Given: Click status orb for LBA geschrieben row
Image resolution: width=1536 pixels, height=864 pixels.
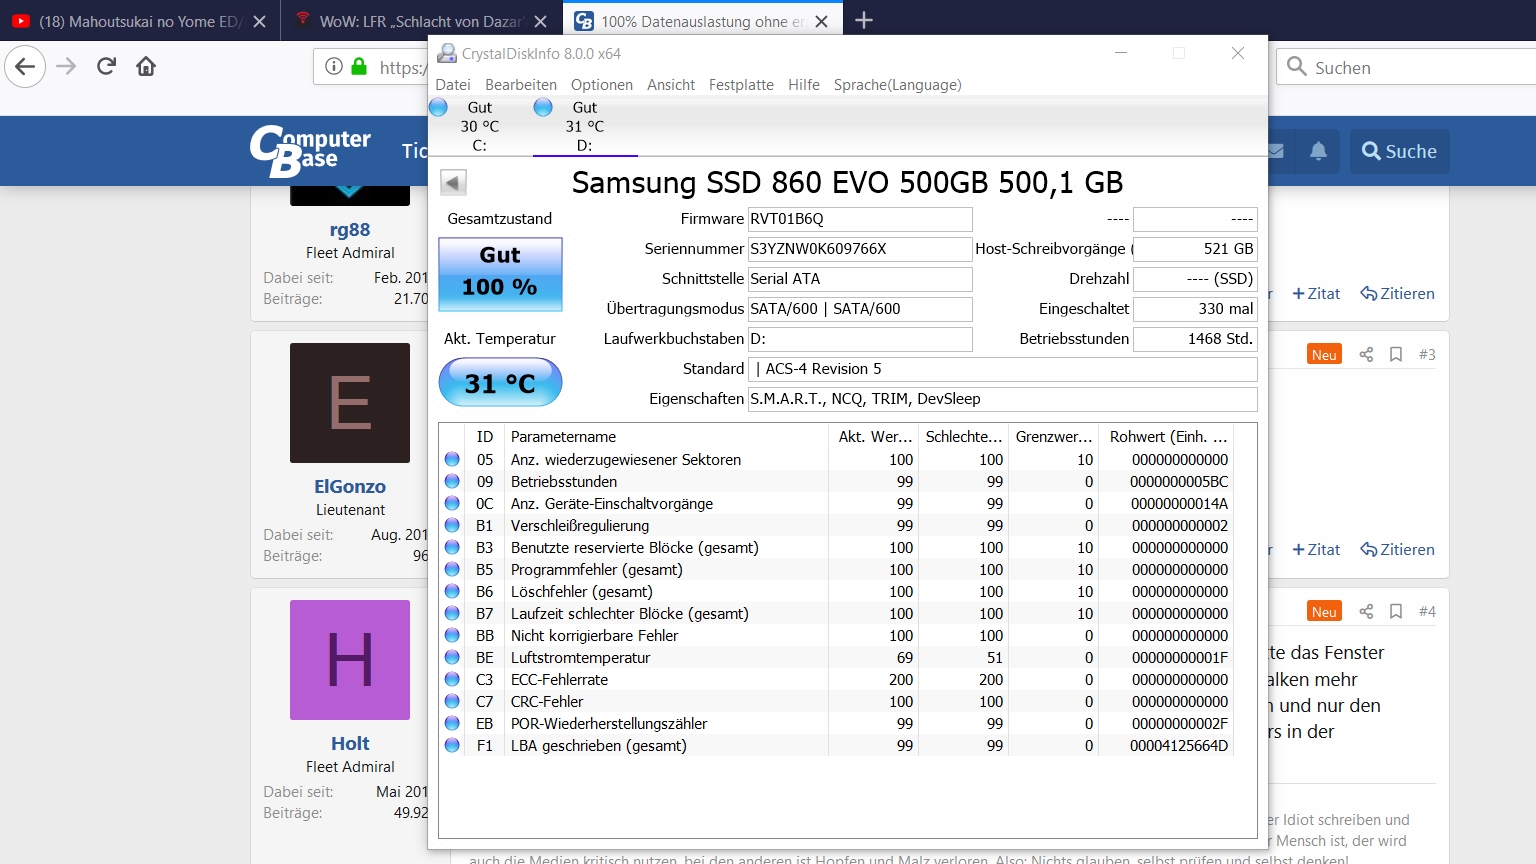Looking at the screenshot, I should tap(452, 746).
